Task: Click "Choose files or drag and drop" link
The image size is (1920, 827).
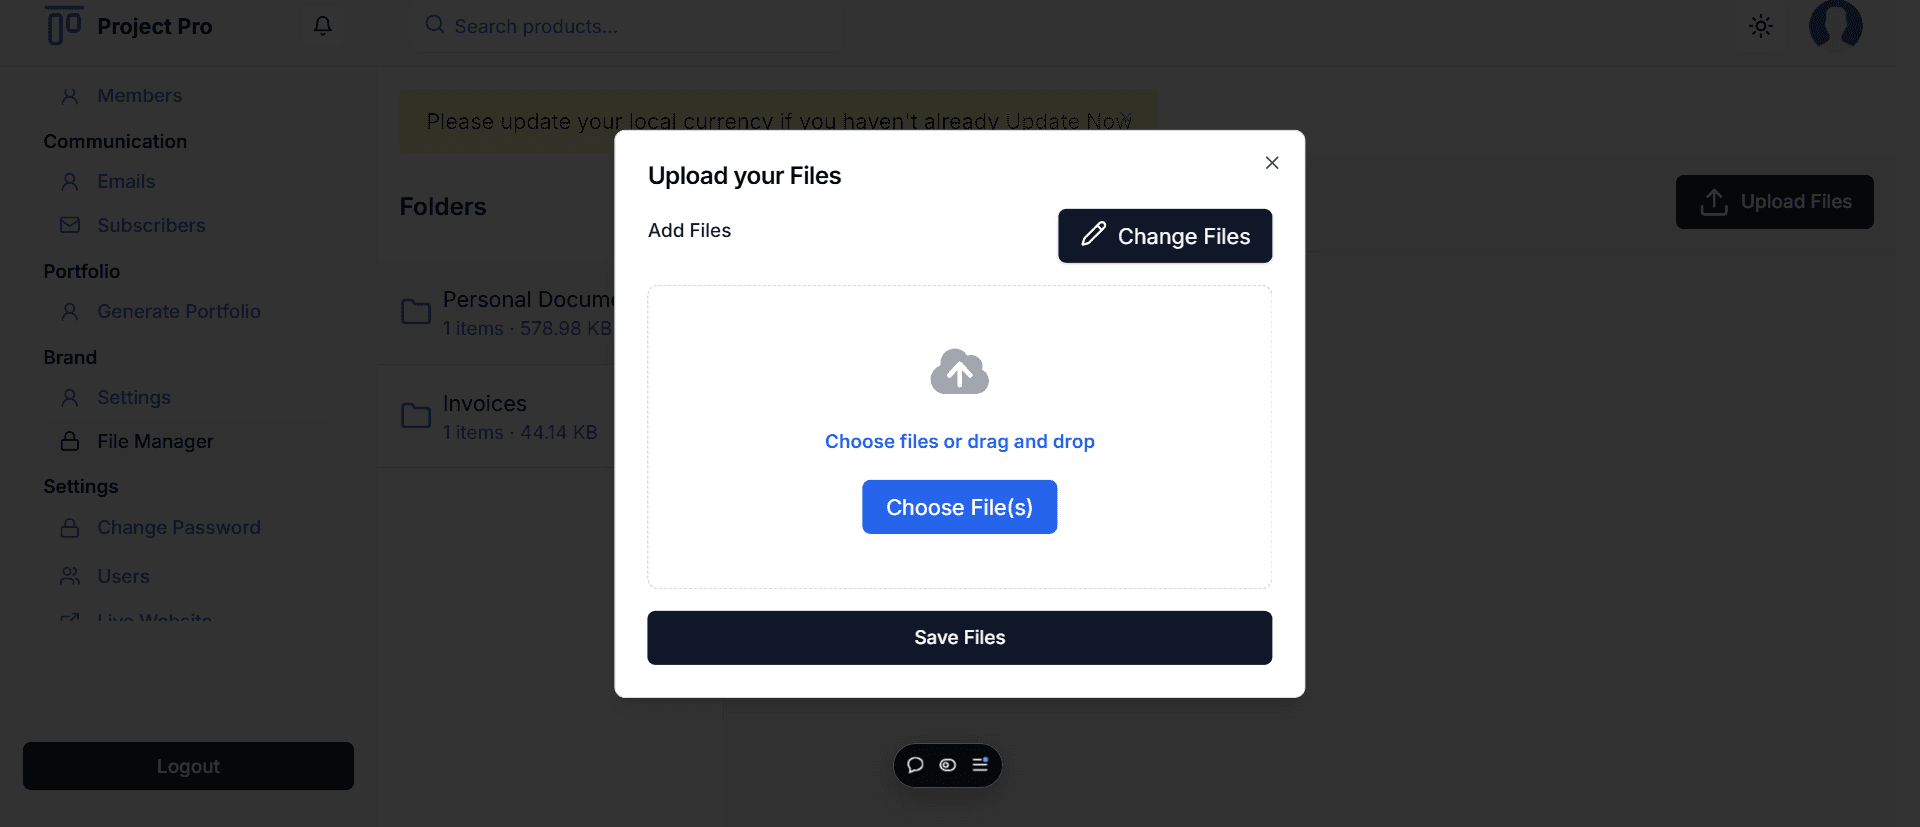Action: coord(959,442)
